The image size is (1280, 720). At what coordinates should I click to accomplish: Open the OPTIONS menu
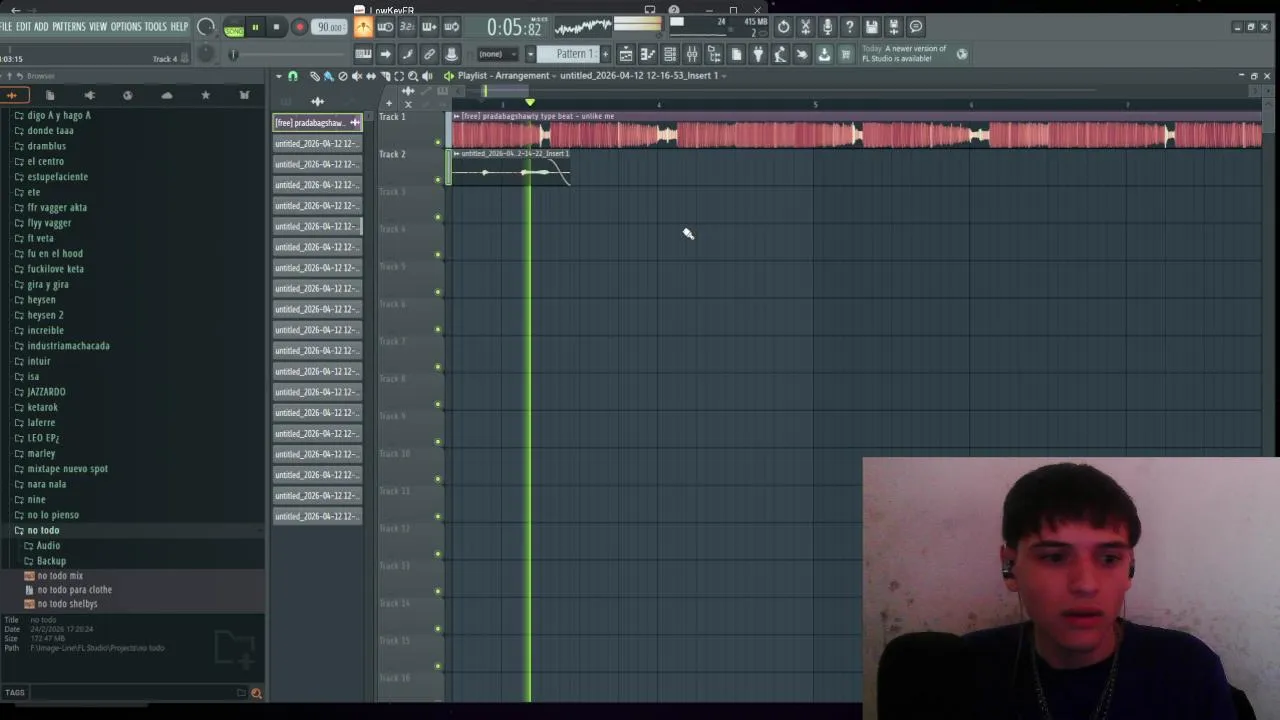[126, 26]
